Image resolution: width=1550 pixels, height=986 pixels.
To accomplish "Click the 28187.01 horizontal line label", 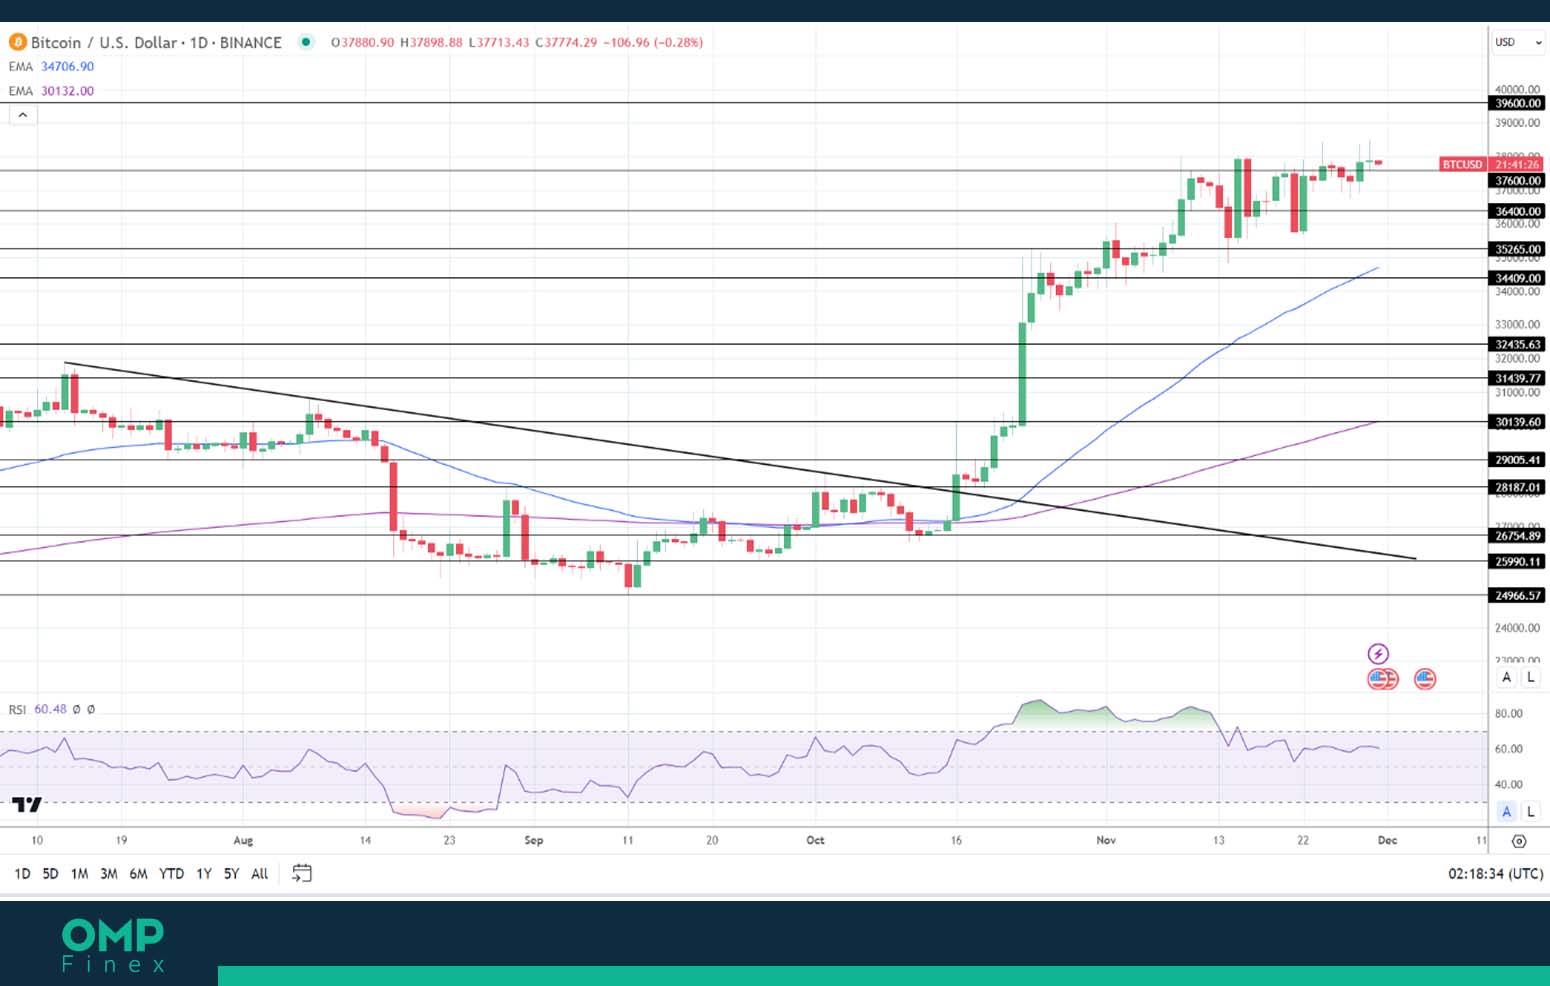I will 1518,488.
